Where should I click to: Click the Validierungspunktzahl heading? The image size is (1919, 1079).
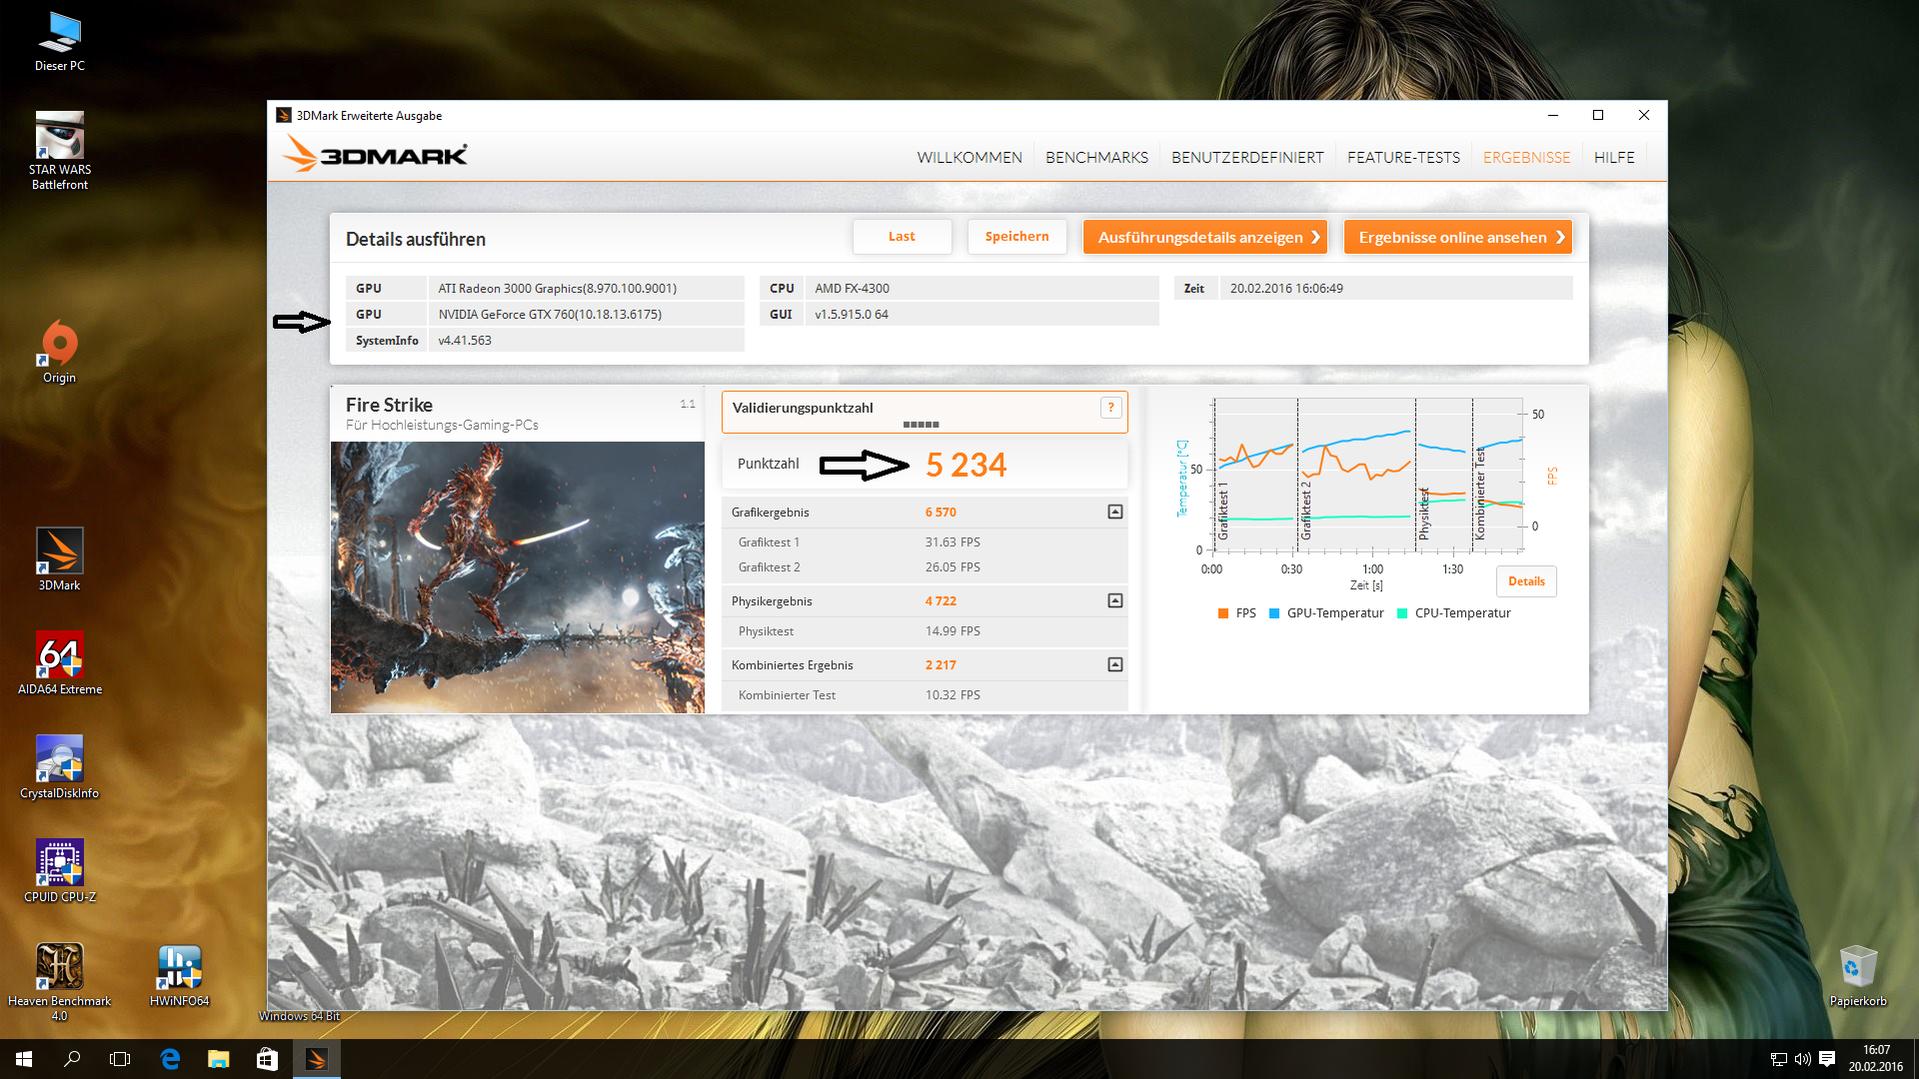[802, 408]
